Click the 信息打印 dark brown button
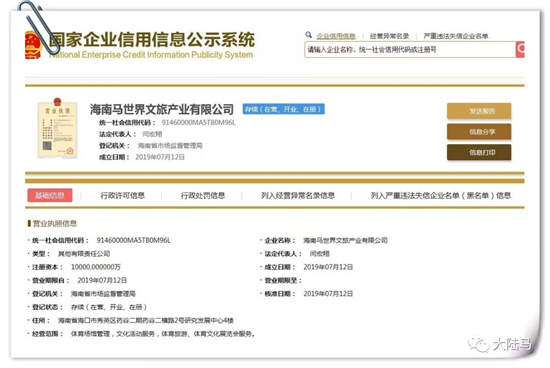This screenshot has height=368, width=550. point(479,153)
